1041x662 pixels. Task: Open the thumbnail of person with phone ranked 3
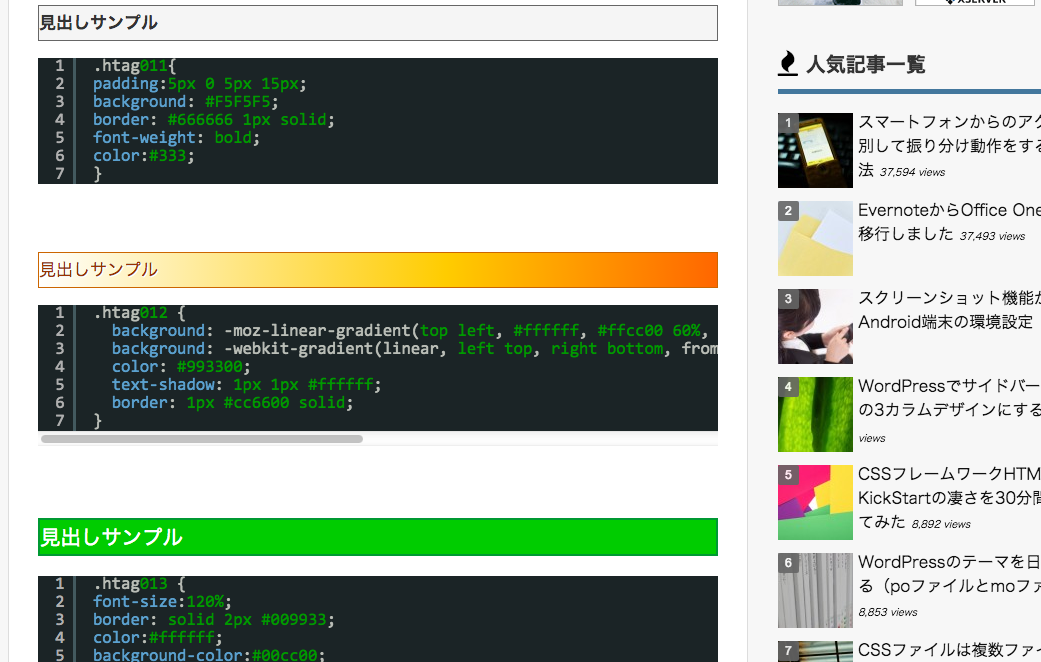point(815,327)
